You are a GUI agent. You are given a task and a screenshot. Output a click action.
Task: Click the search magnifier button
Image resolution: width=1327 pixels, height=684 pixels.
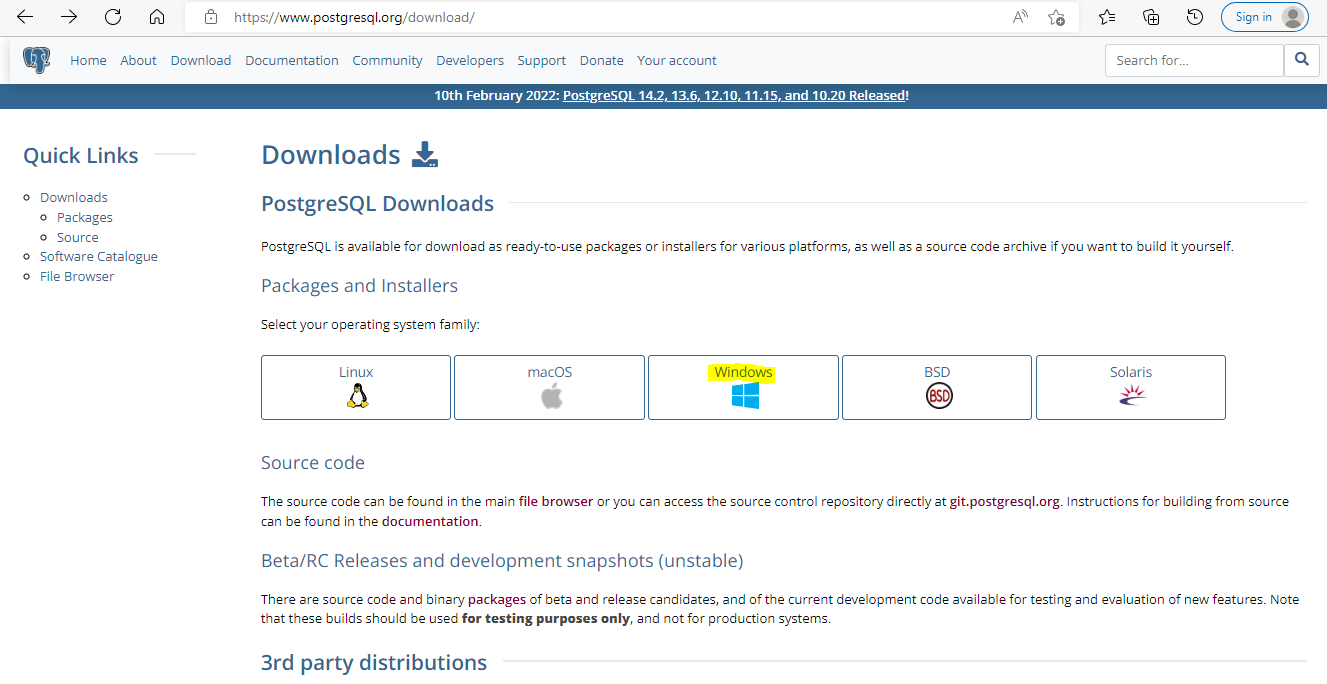1301,60
